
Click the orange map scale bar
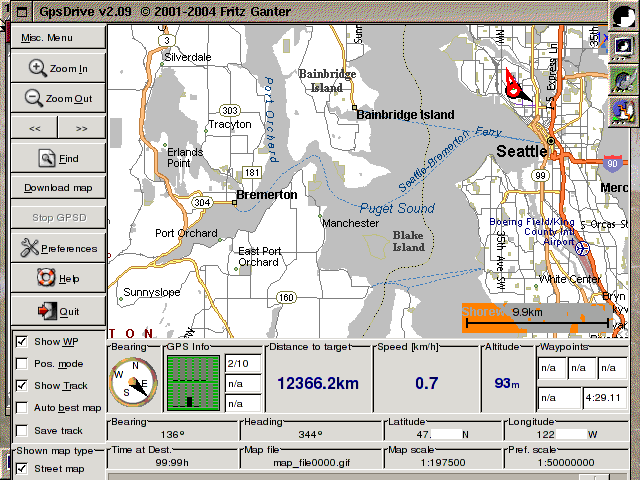coord(536,317)
